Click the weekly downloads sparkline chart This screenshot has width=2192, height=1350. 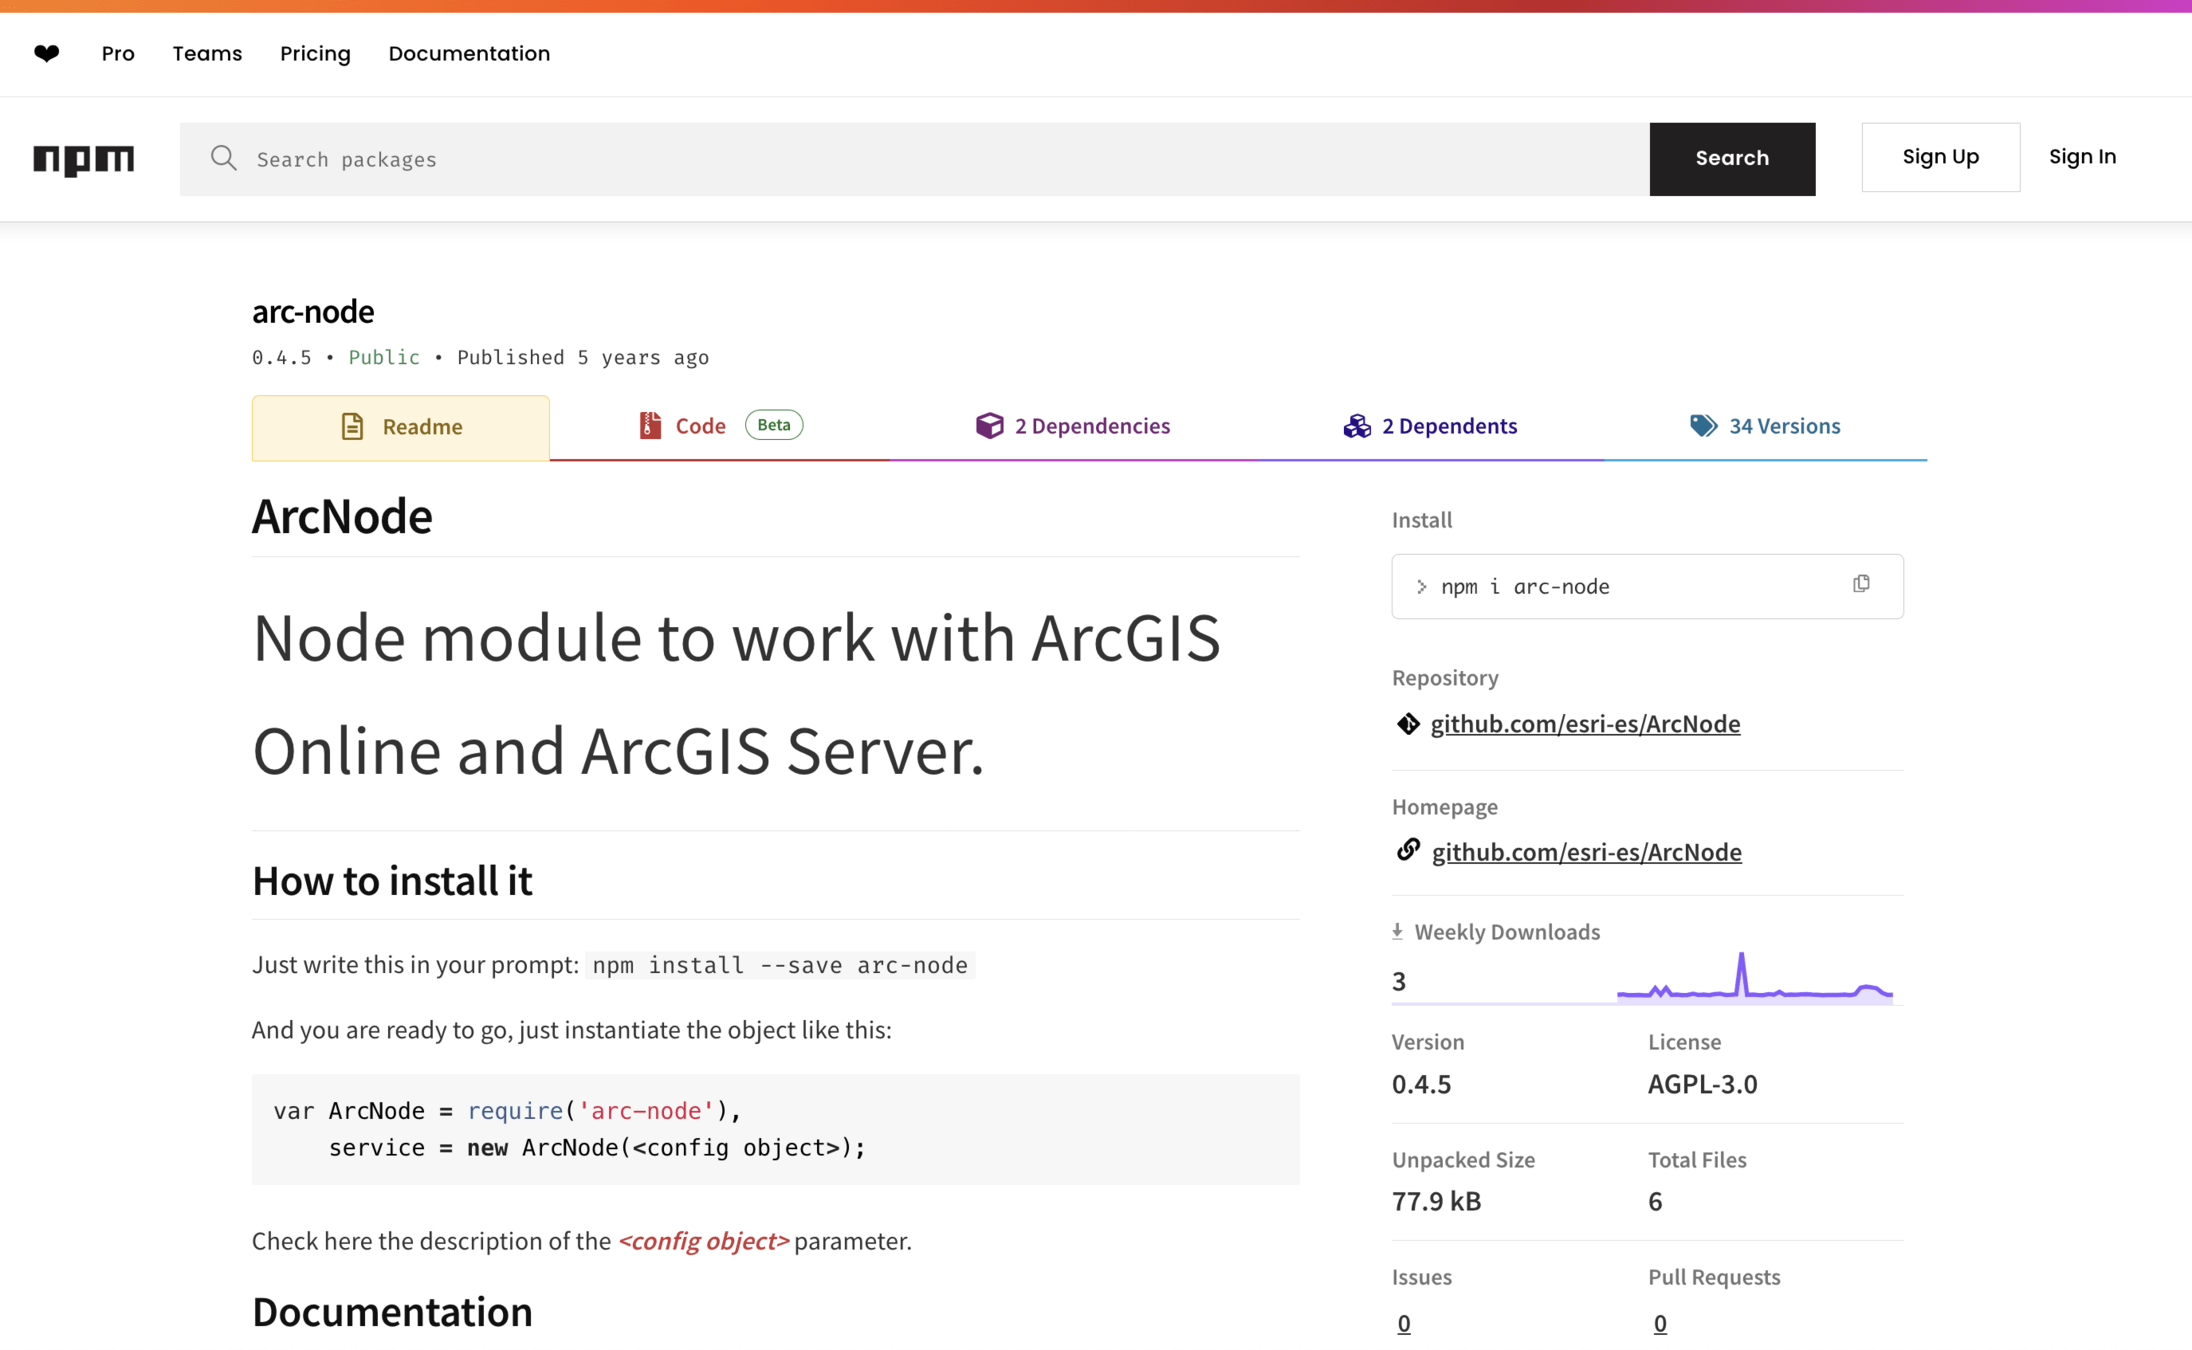point(1754,979)
